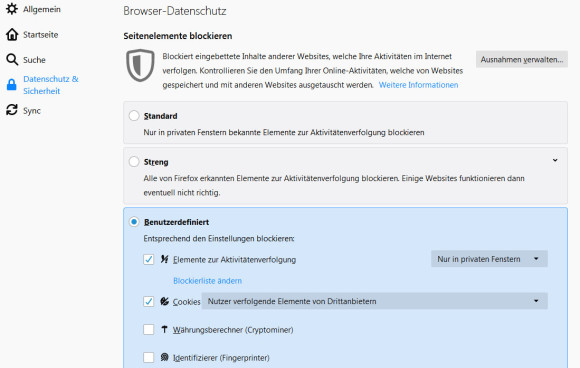The image size is (580, 368).
Task: Click the Identifizierer (Fingerprinter) label
Action: point(221,358)
